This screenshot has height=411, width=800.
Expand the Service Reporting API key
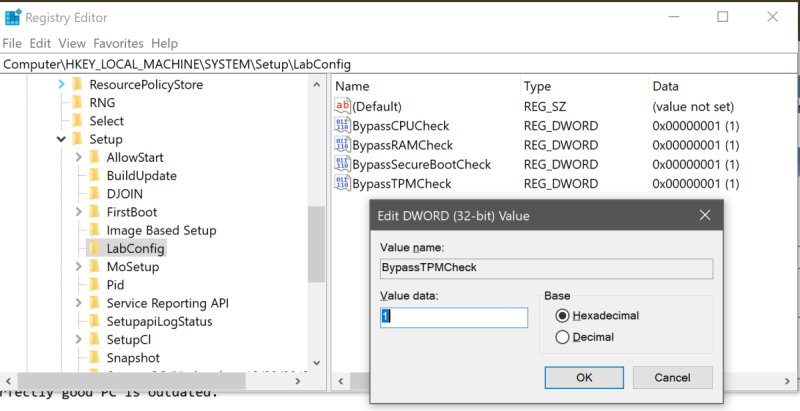[x=78, y=303]
